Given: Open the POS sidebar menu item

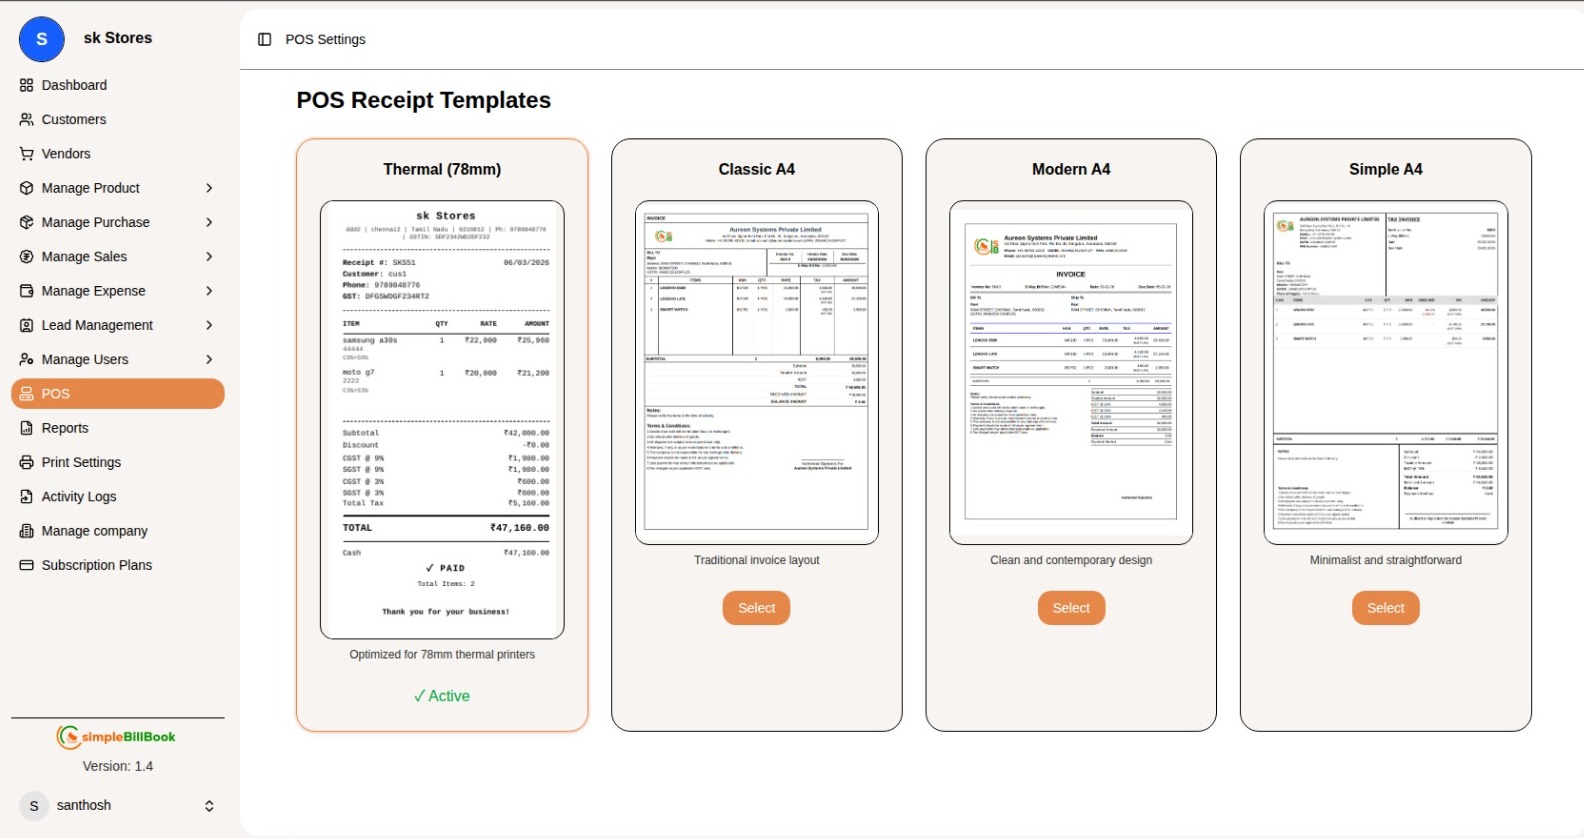Looking at the screenshot, I should coord(117,394).
